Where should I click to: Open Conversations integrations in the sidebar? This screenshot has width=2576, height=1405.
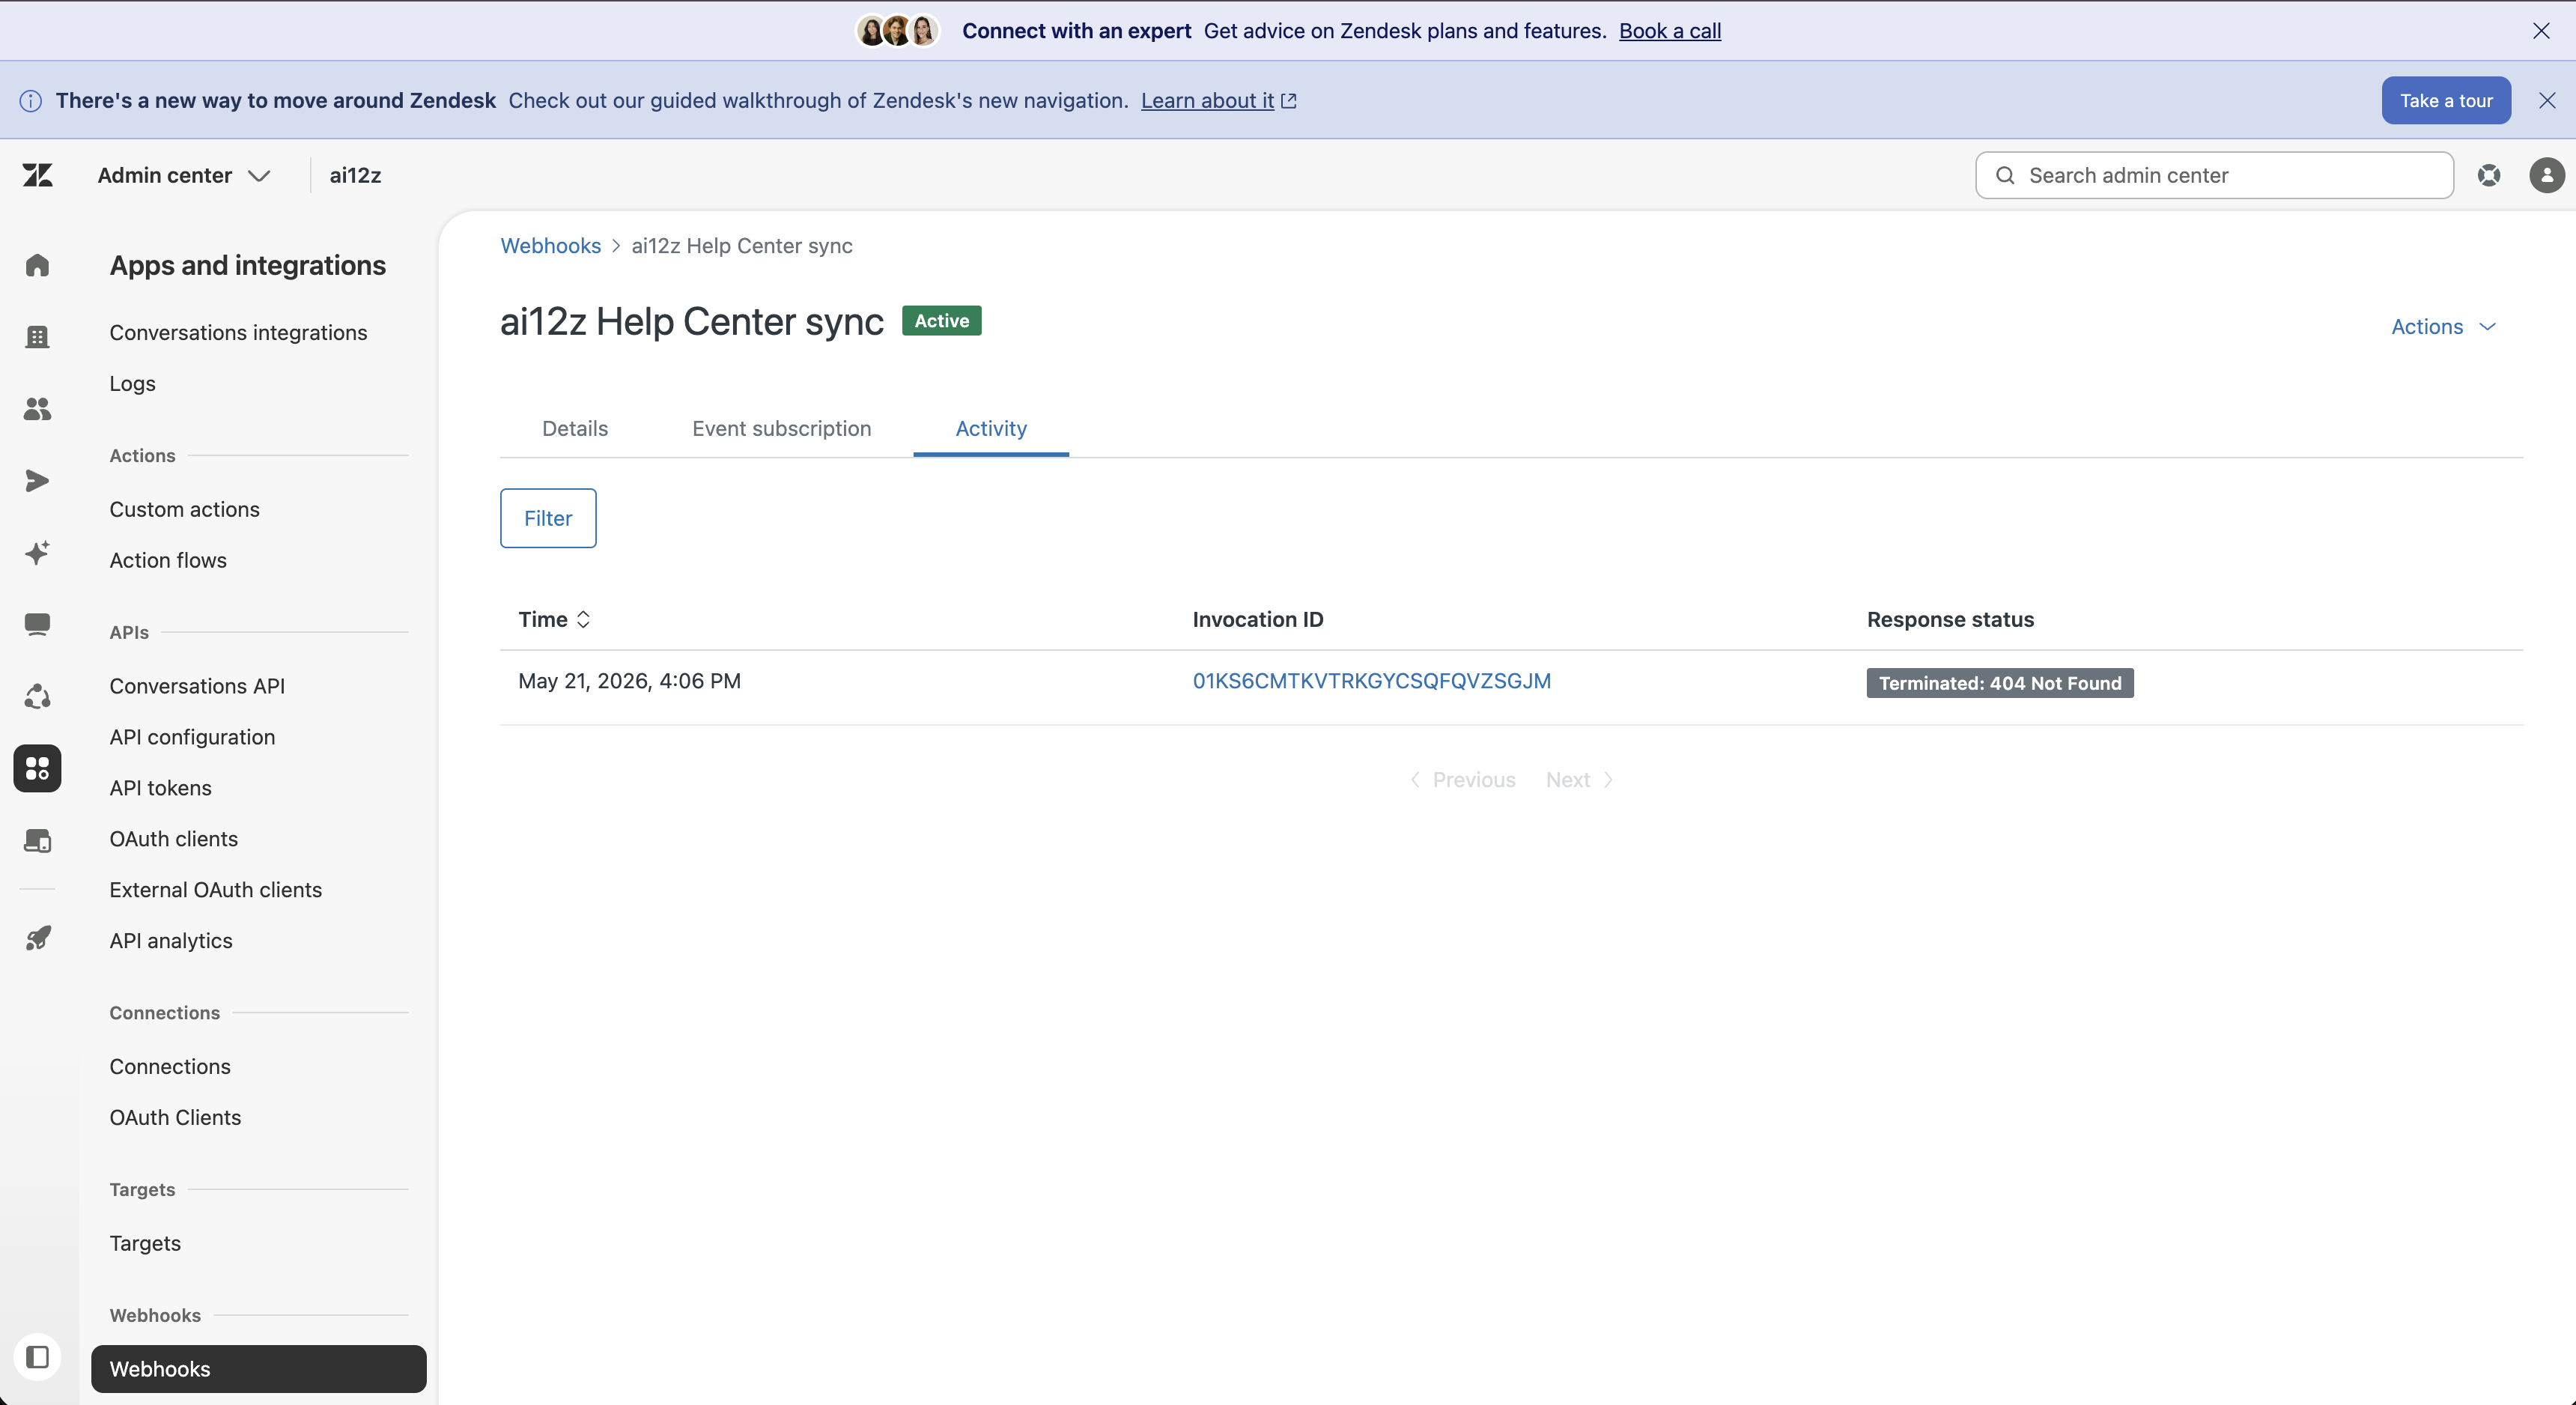click(x=238, y=333)
